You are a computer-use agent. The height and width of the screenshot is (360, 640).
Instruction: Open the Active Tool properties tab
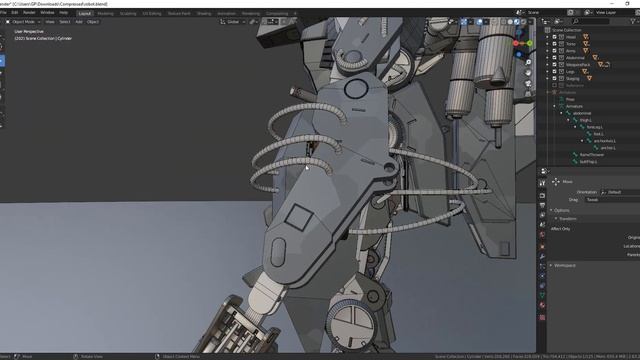542,184
